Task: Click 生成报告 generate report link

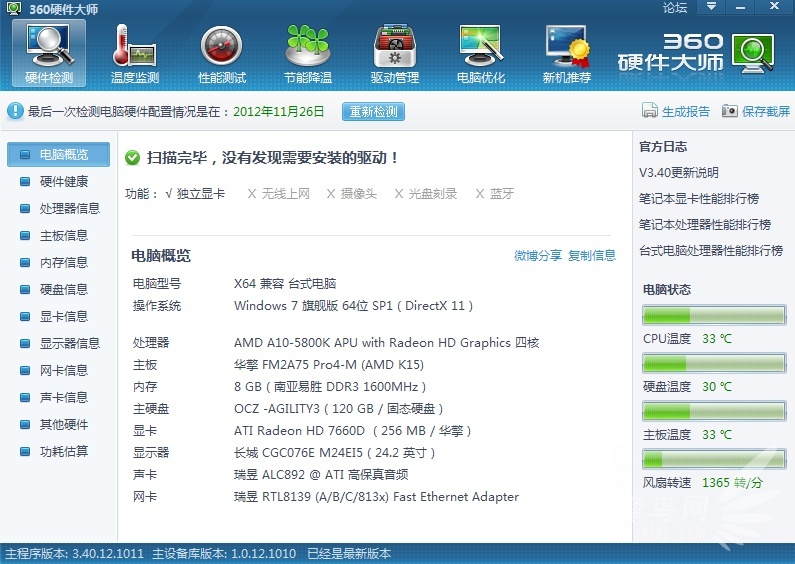Action: tap(685, 111)
